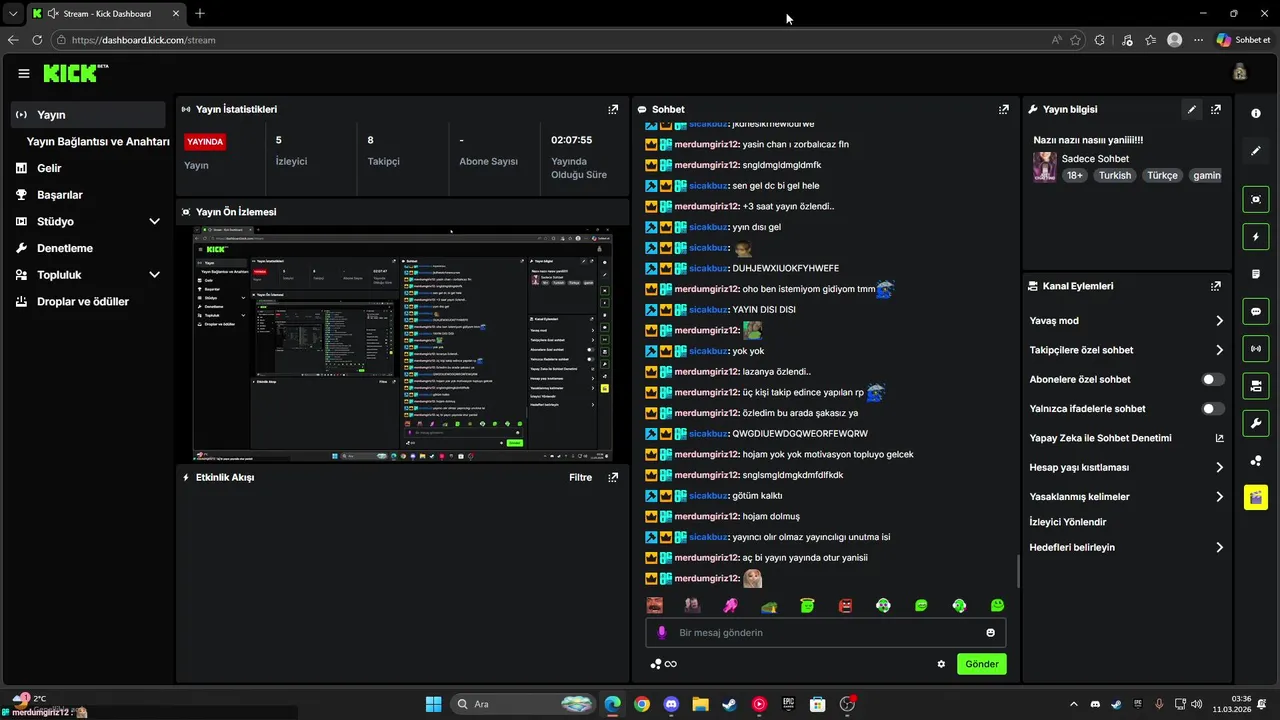Expand the Stüdyo sidebar section
This screenshot has height=720, width=1280.
pyautogui.click(x=154, y=221)
